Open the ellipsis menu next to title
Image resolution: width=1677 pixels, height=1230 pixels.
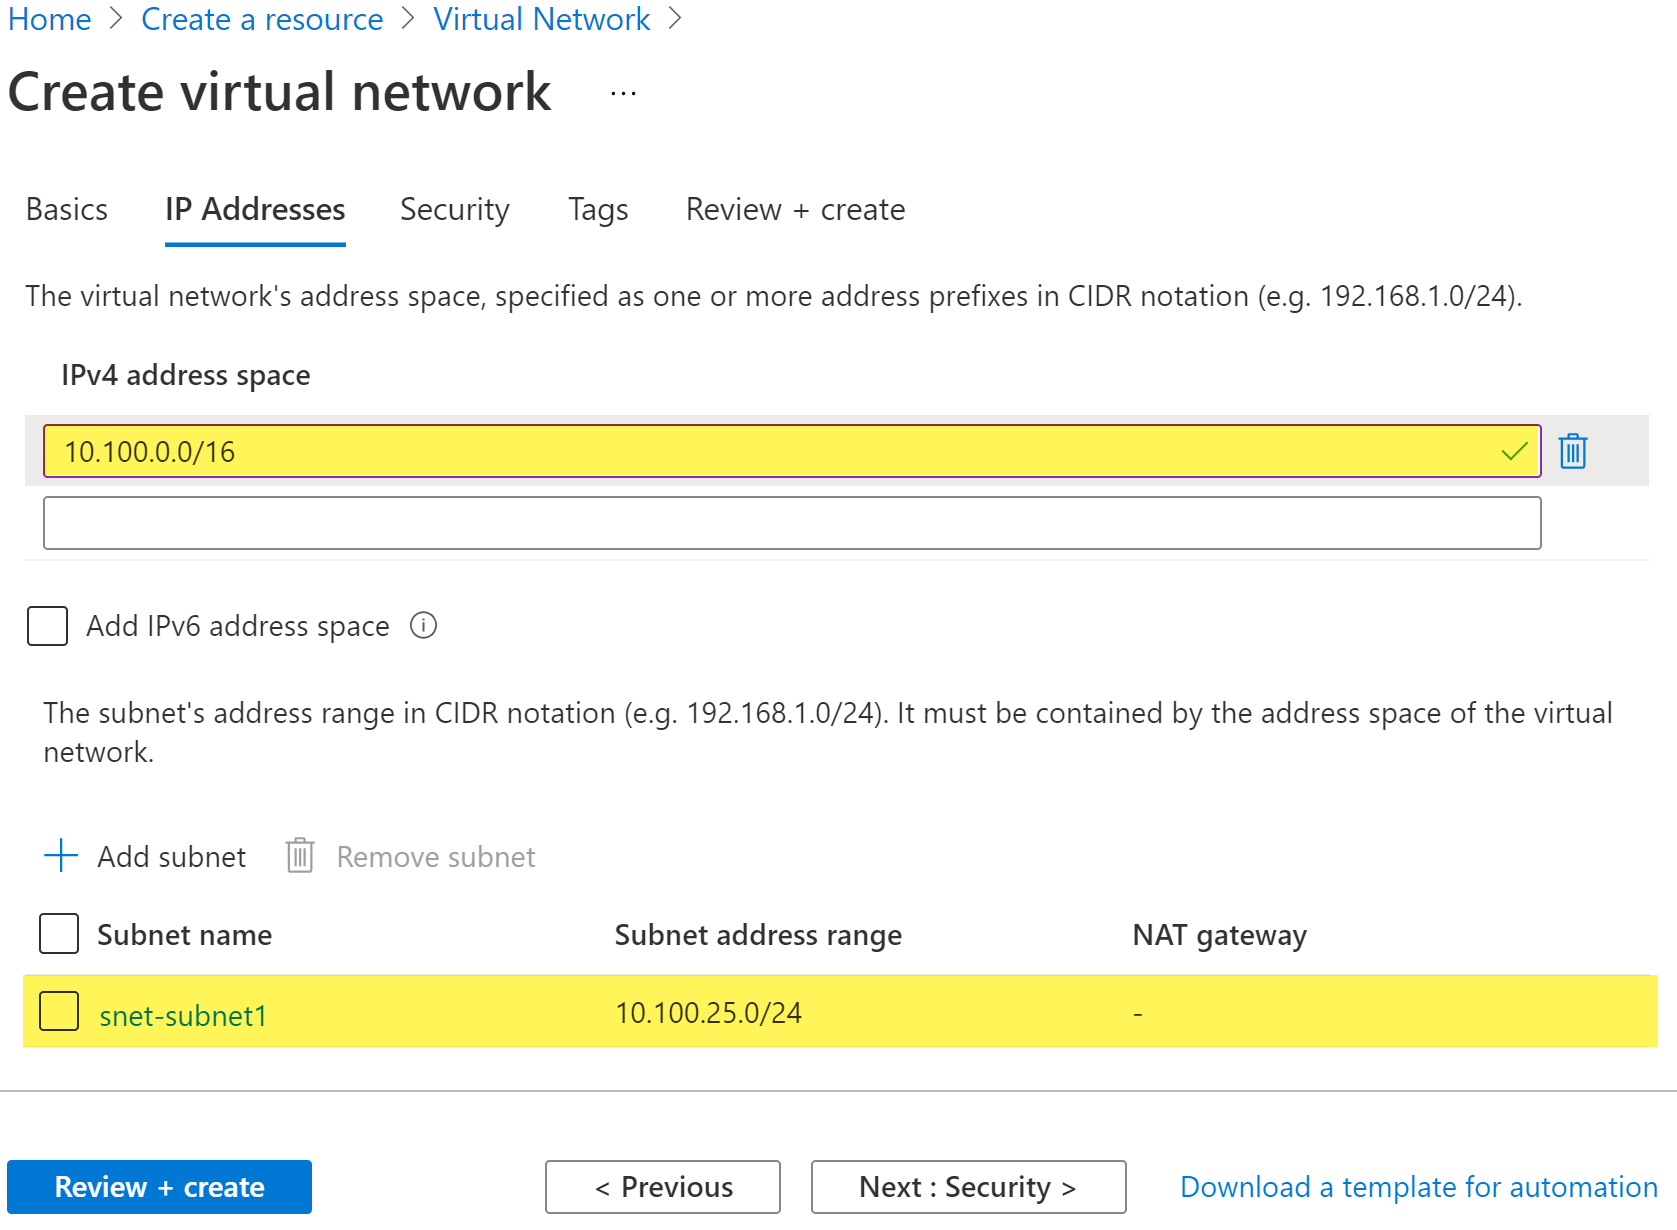(623, 94)
